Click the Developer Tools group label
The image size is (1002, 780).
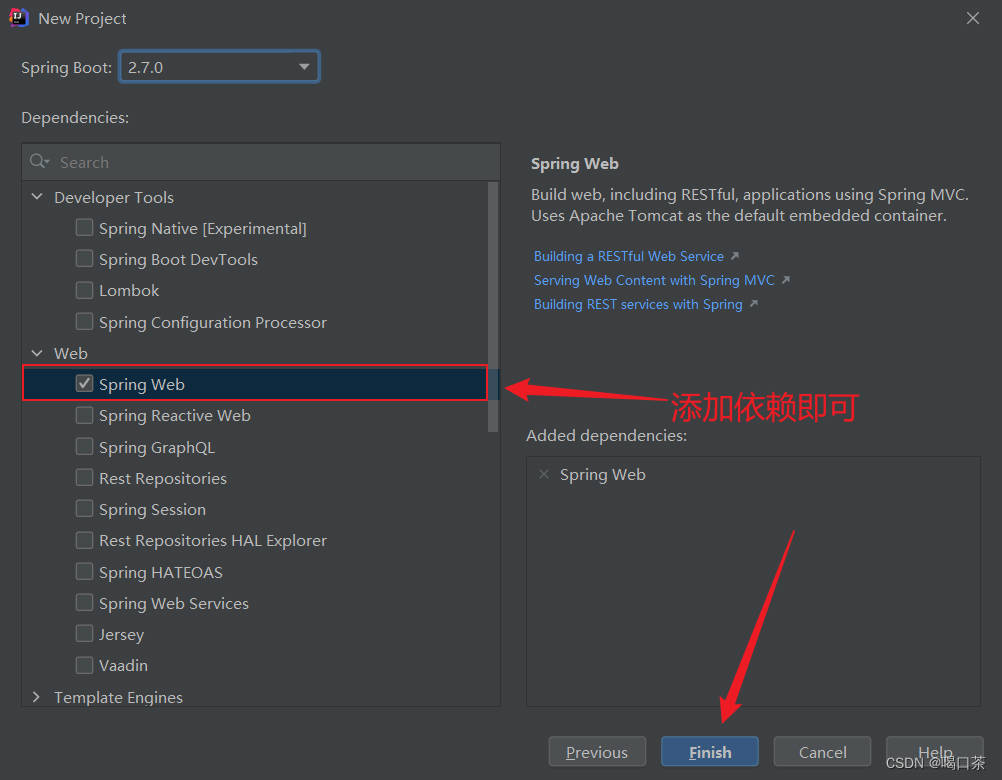click(x=114, y=197)
